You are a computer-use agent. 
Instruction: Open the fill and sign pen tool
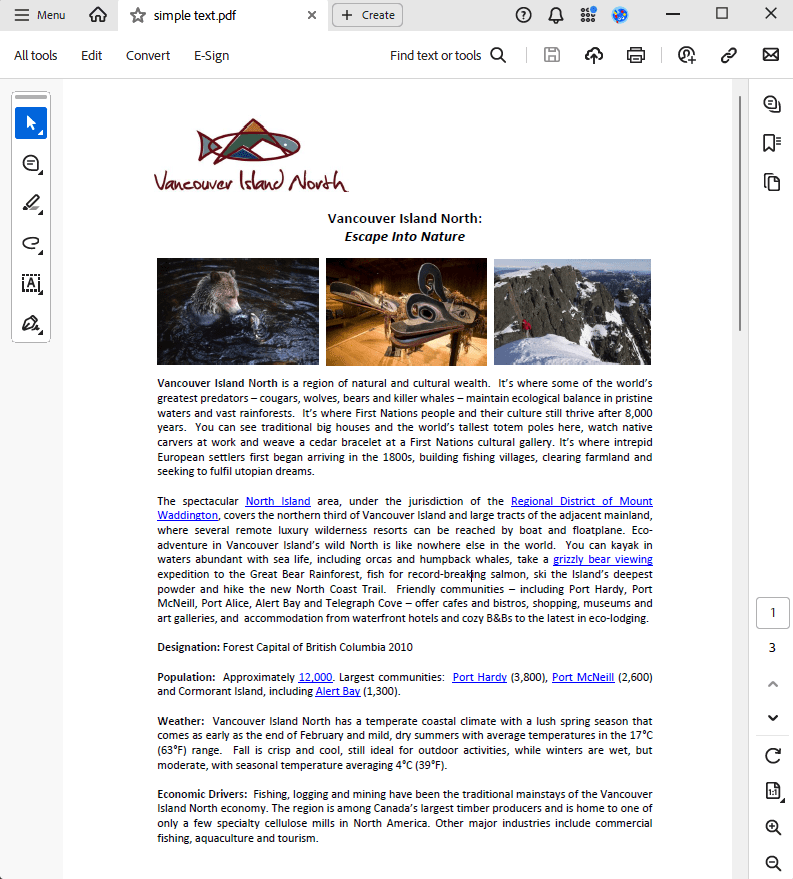click(31, 323)
